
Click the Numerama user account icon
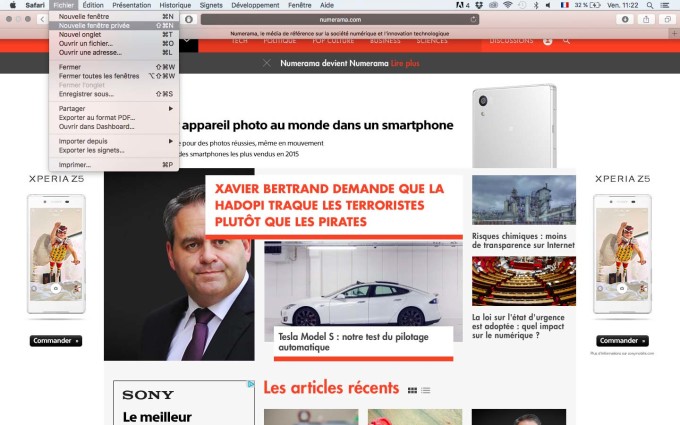(x=548, y=41)
